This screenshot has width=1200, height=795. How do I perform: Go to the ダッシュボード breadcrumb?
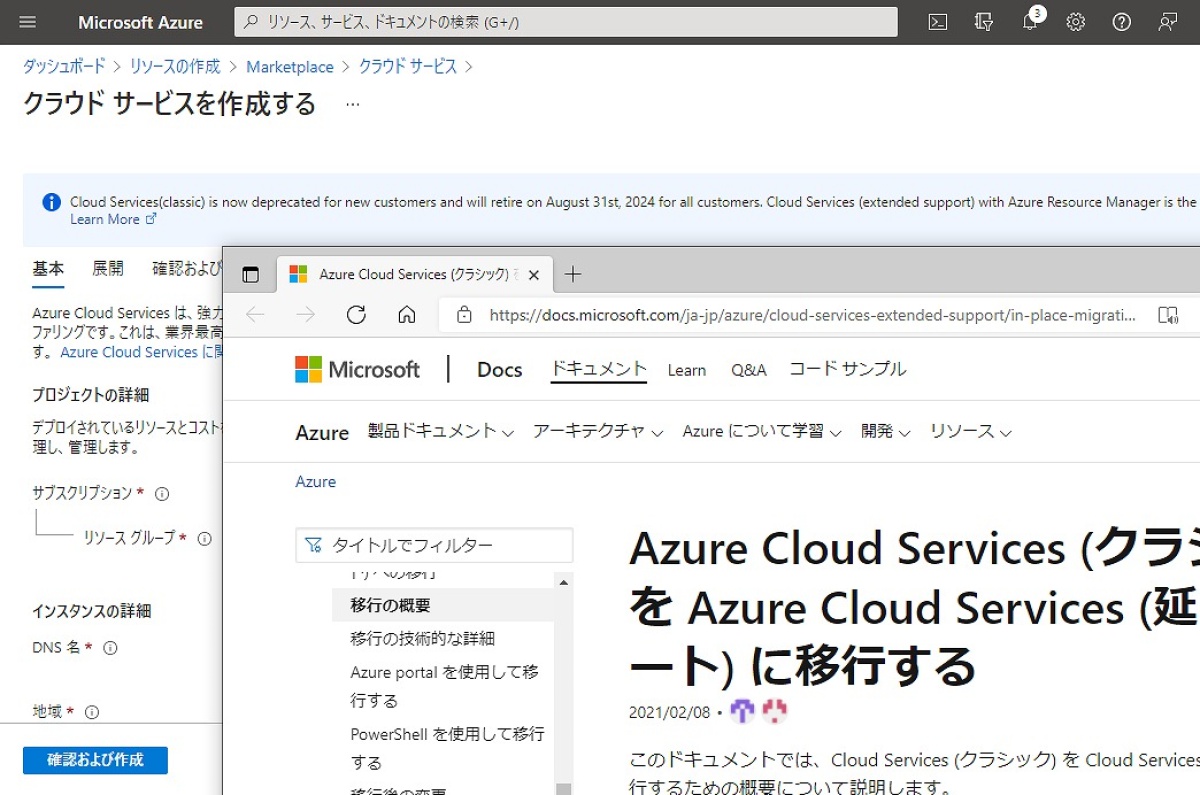64,67
